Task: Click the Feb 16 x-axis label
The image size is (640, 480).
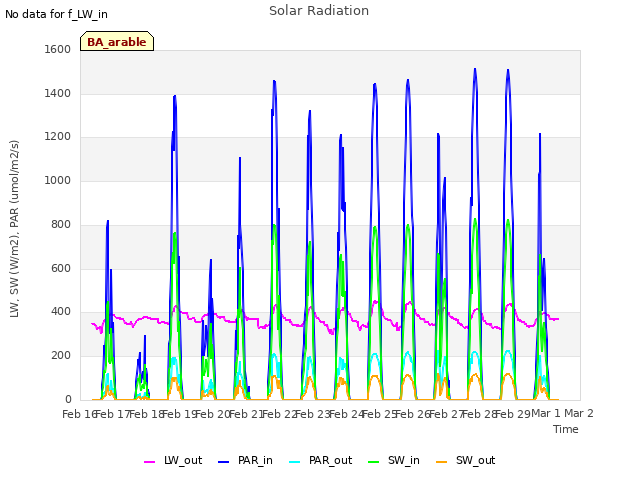Action: click(79, 414)
